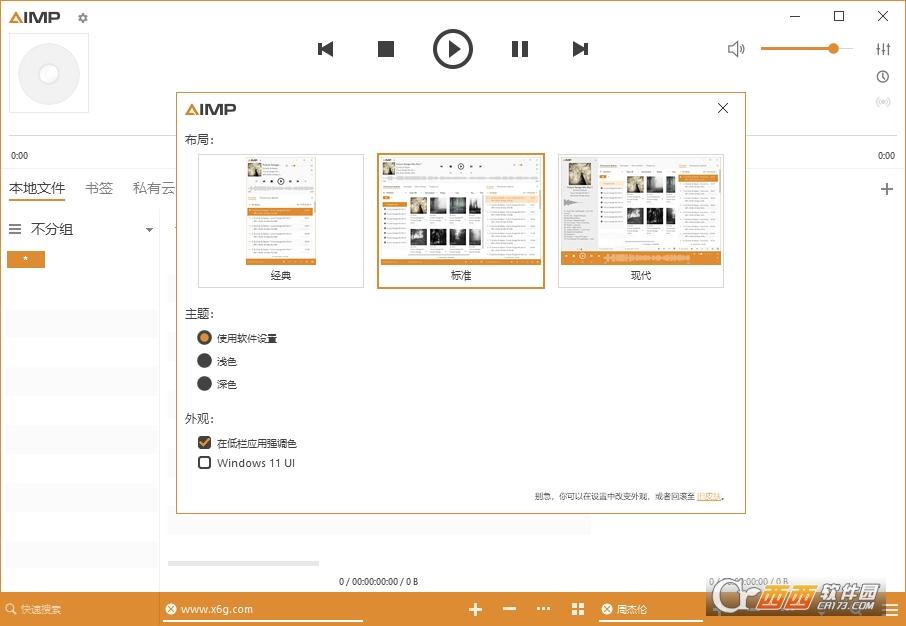The height and width of the screenshot is (626, 906).
Task: Skip to the previous track
Action: tap(326, 49)
